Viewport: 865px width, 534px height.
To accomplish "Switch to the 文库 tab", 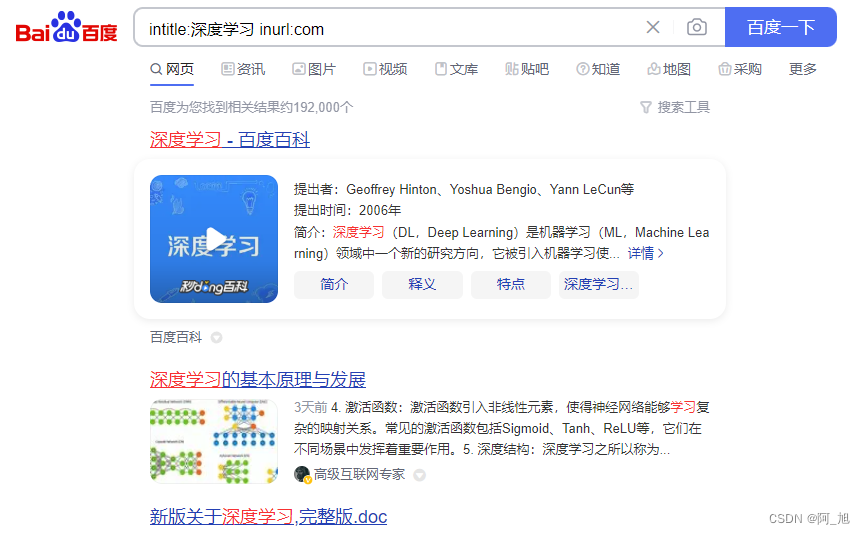I will tap(456, 69).
